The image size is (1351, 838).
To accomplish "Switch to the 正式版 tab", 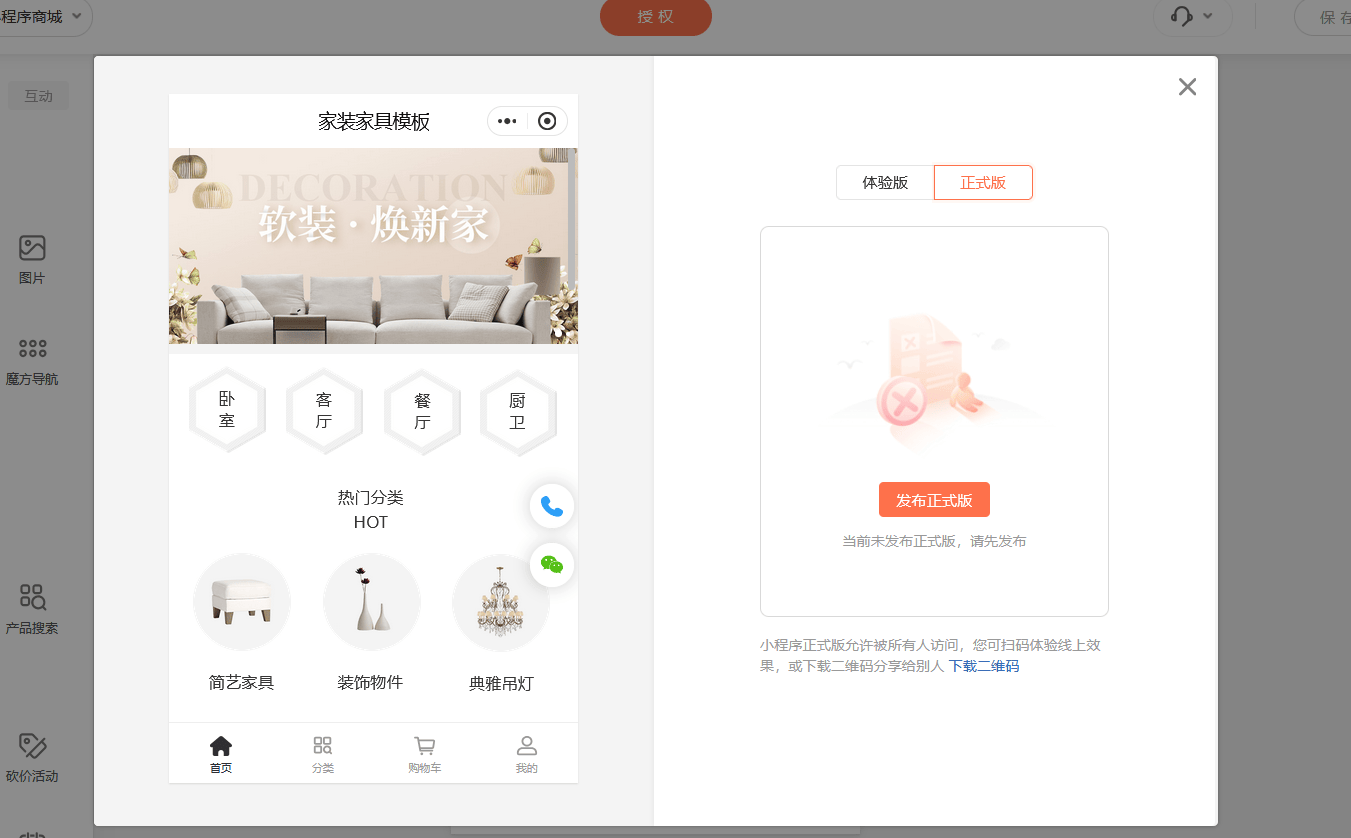I will (983, 183).
